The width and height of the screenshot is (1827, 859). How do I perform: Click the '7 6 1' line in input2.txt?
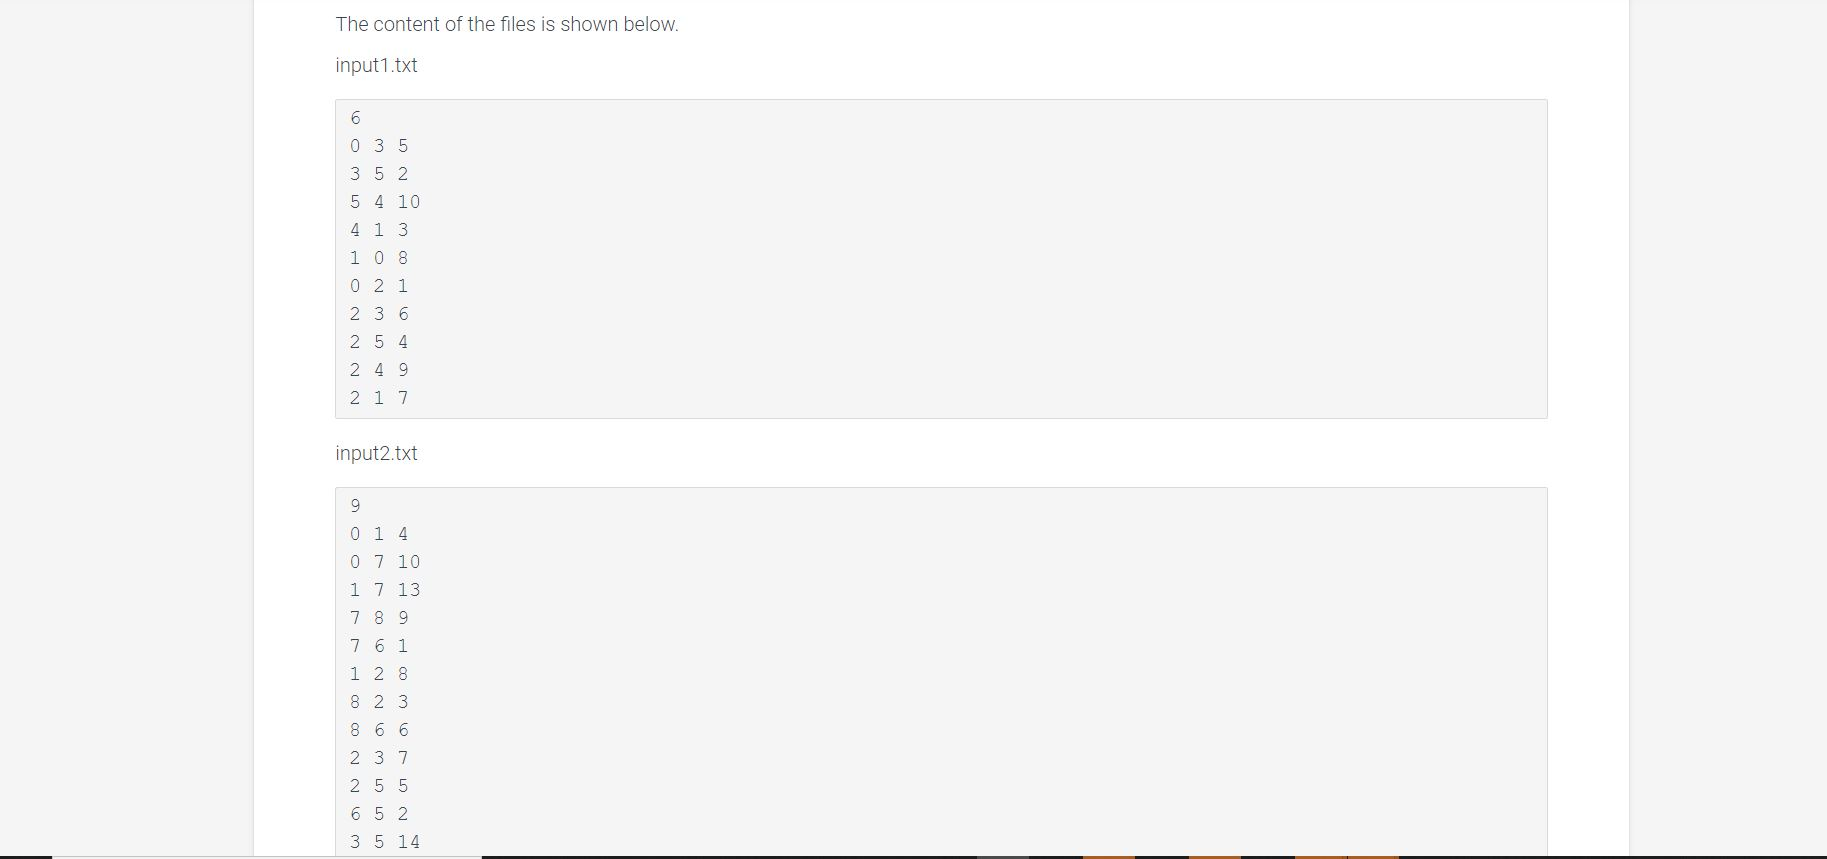379,646
